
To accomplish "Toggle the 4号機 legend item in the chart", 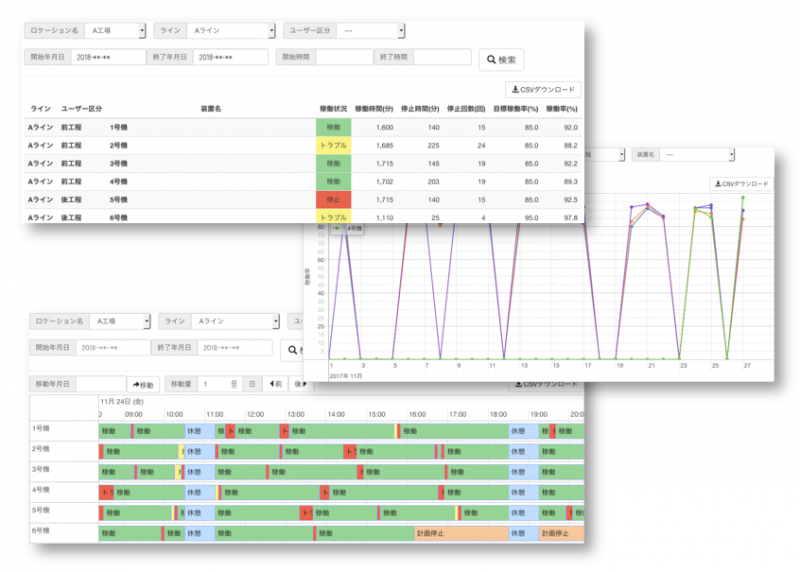I will pos(347,229).
